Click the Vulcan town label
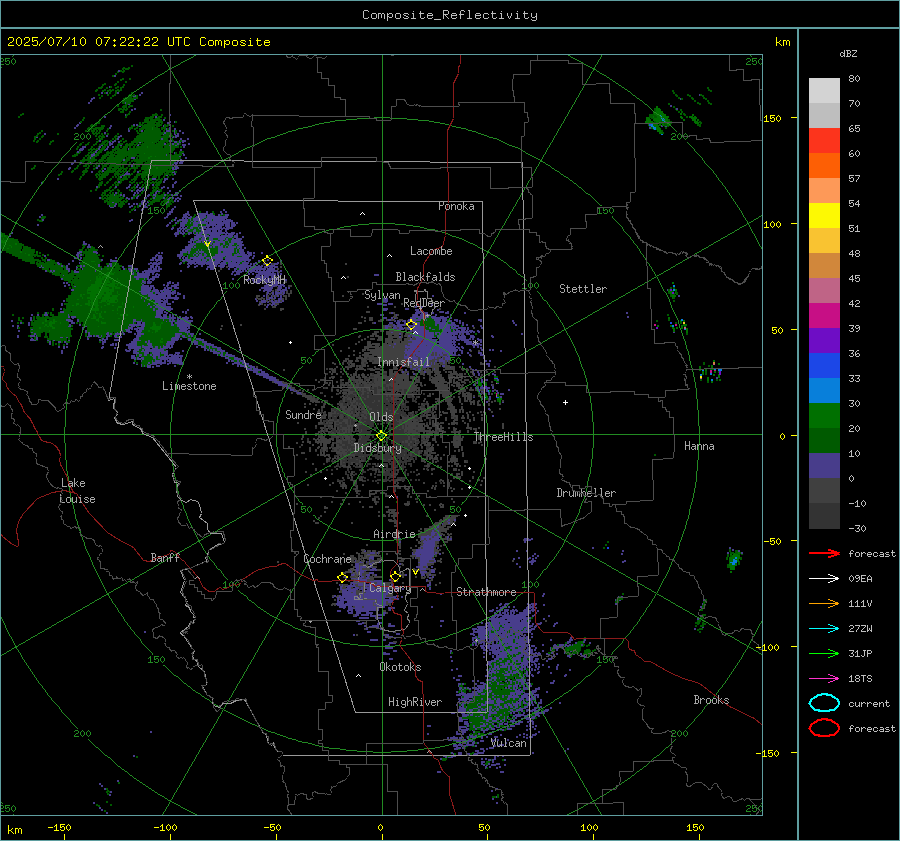Image resolution: width=900 pixels, height=841 pixels. [x=508, y=743]
